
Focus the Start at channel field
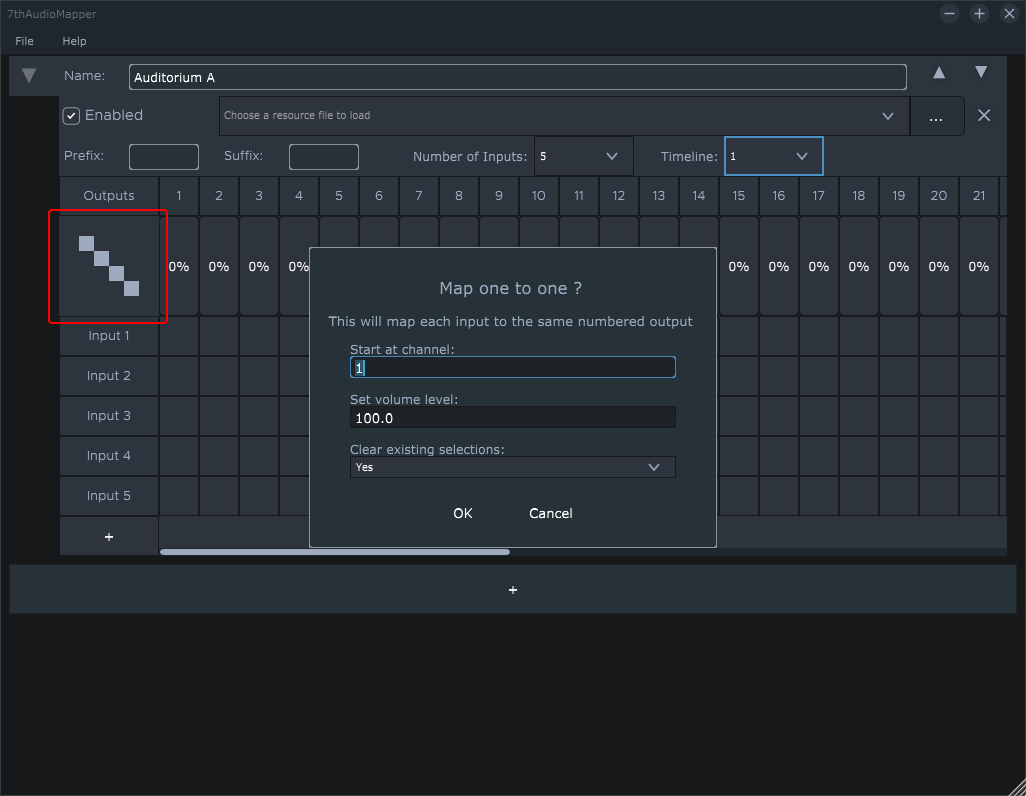(512, 367)
